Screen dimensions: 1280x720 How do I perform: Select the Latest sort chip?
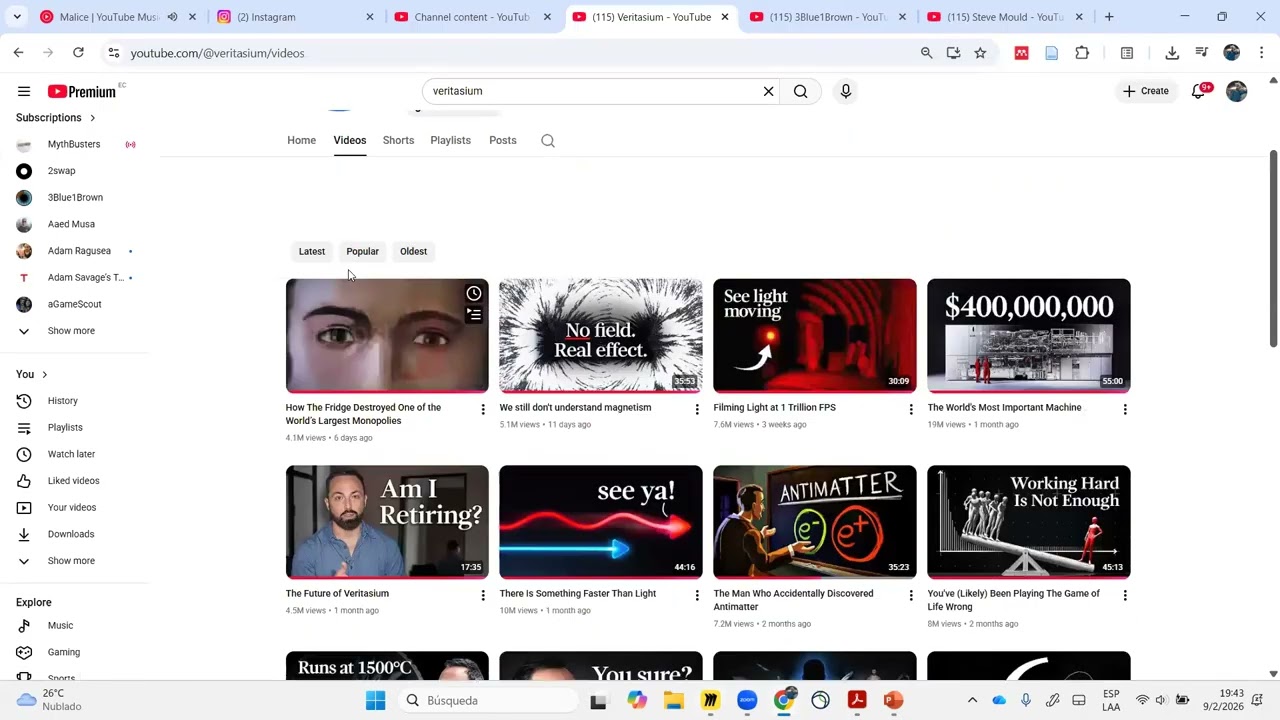point(312,252)
